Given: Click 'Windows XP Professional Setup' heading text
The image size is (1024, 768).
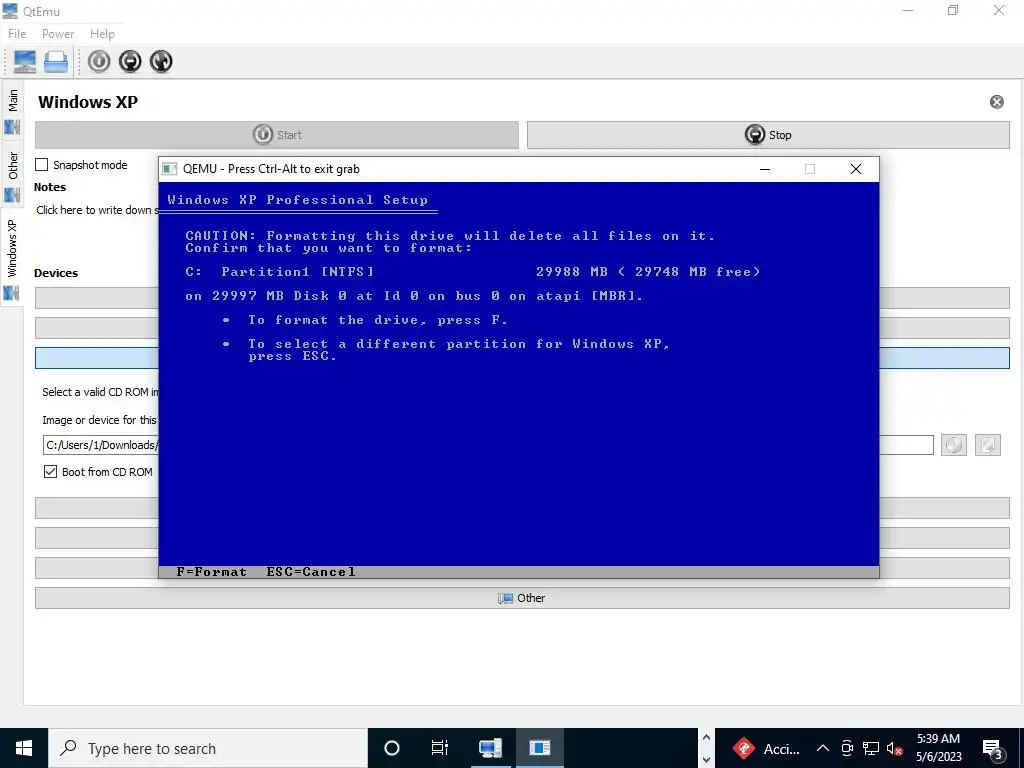Looking at the screenshot, I should pos(298,200).
